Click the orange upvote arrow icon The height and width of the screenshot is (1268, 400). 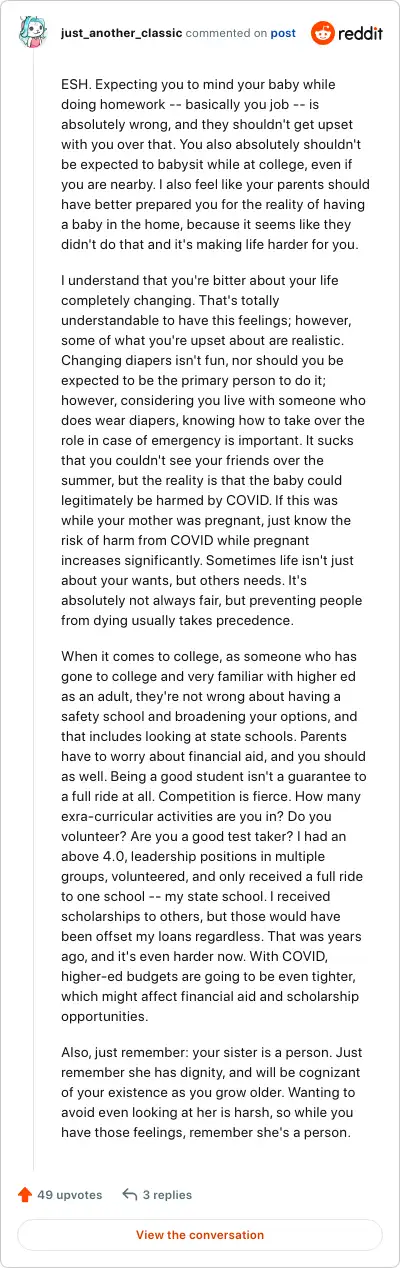coord(25,1194)
